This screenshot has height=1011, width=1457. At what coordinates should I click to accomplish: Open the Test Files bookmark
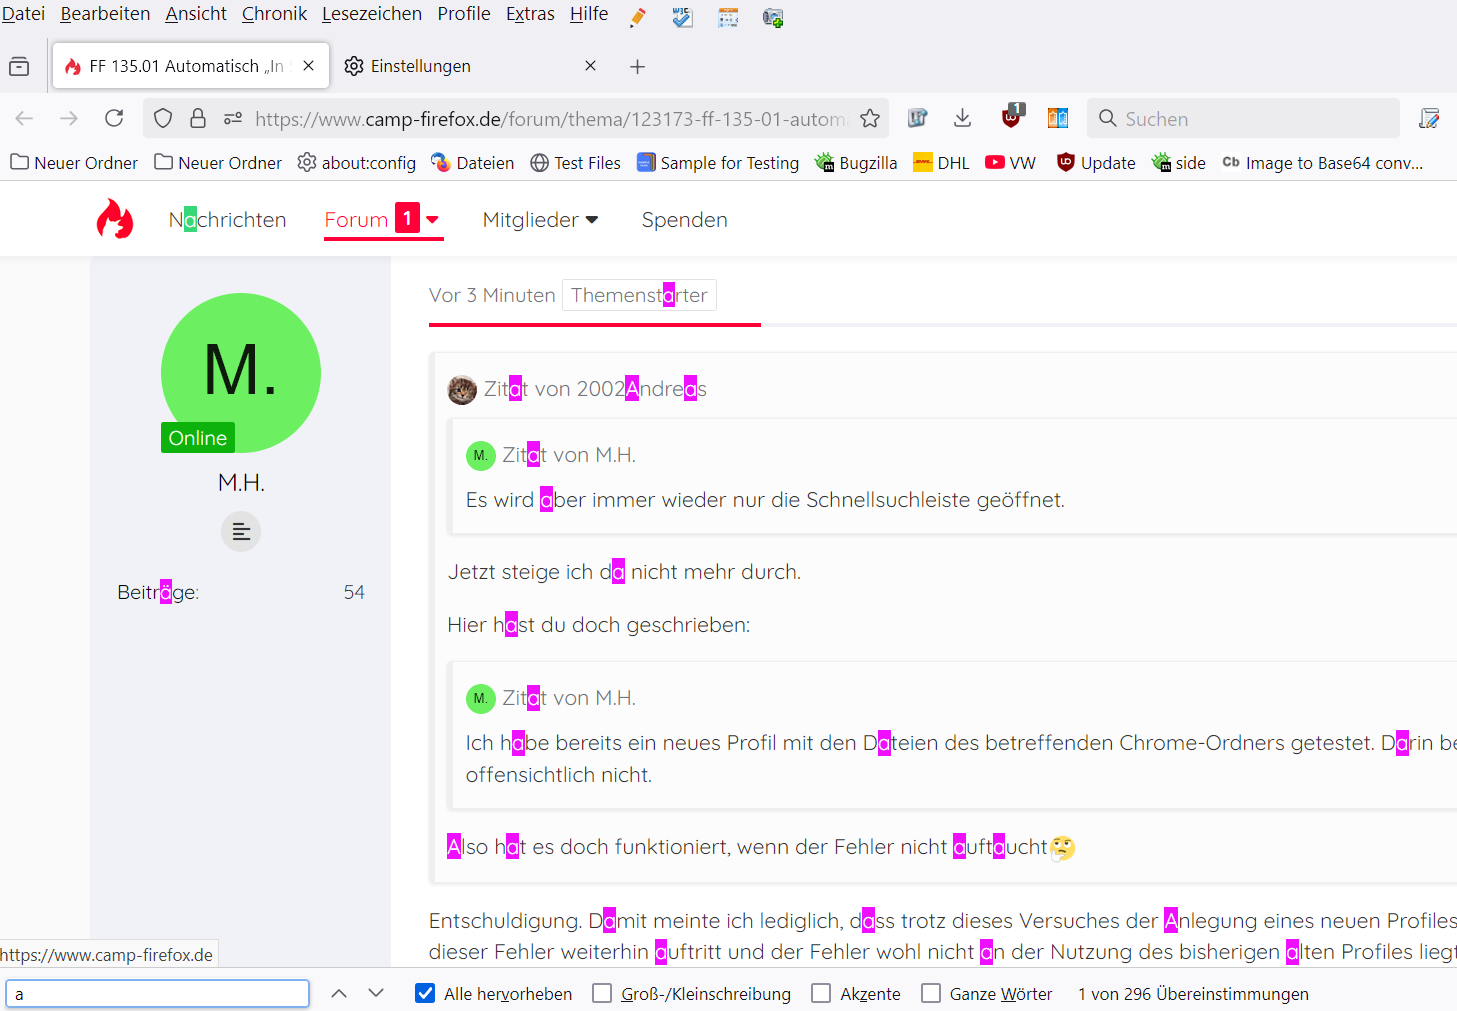tap(575, 162)
